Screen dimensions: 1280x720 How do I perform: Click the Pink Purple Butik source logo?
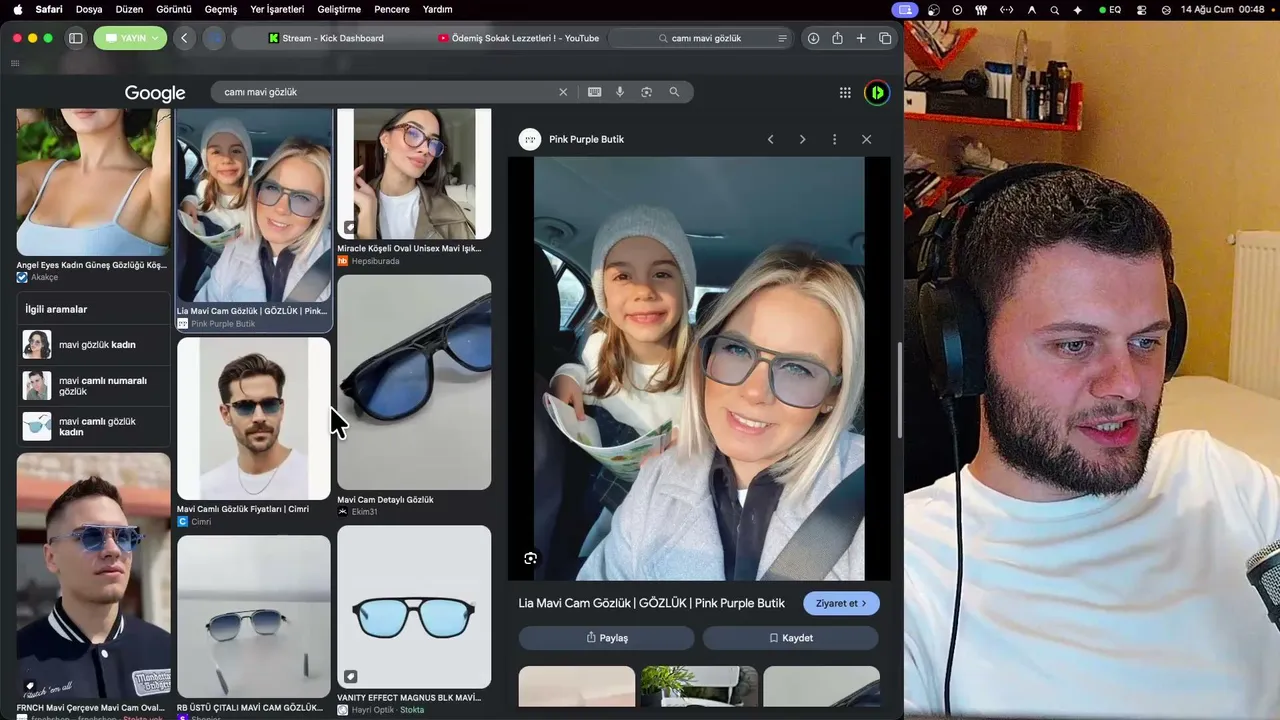coord(530,139)
